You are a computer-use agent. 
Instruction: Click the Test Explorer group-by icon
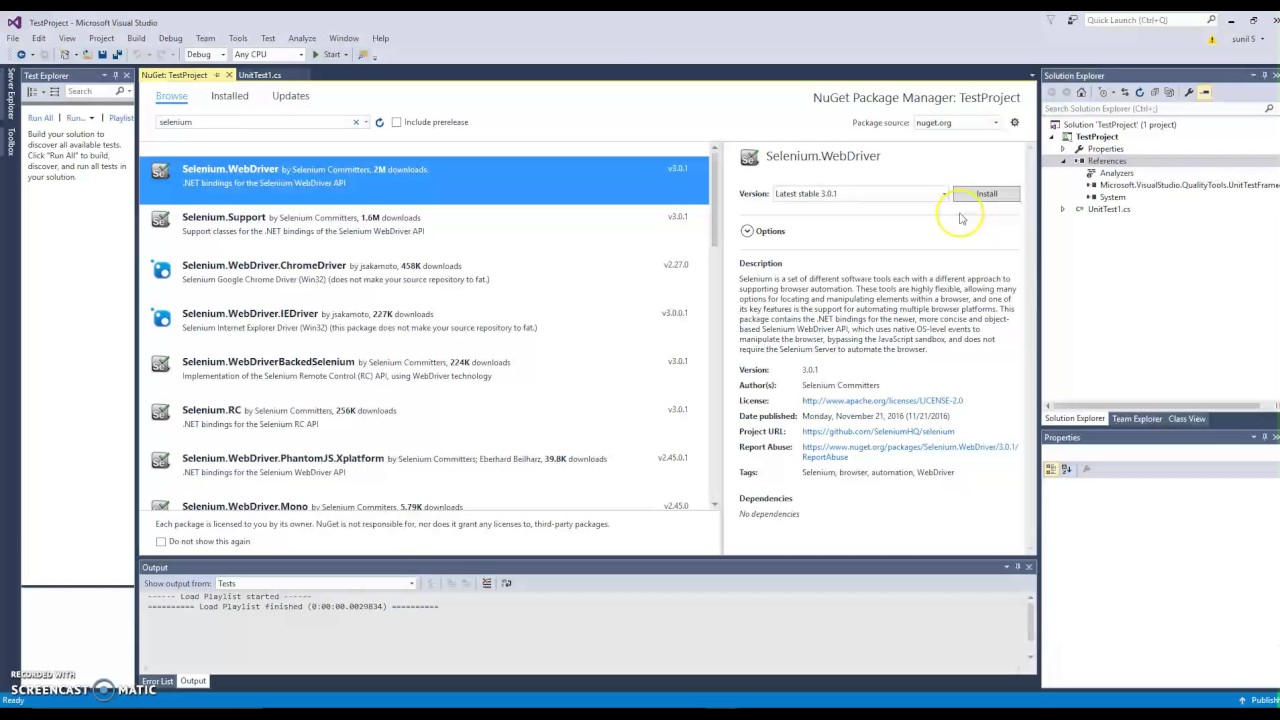pos(32,91)
